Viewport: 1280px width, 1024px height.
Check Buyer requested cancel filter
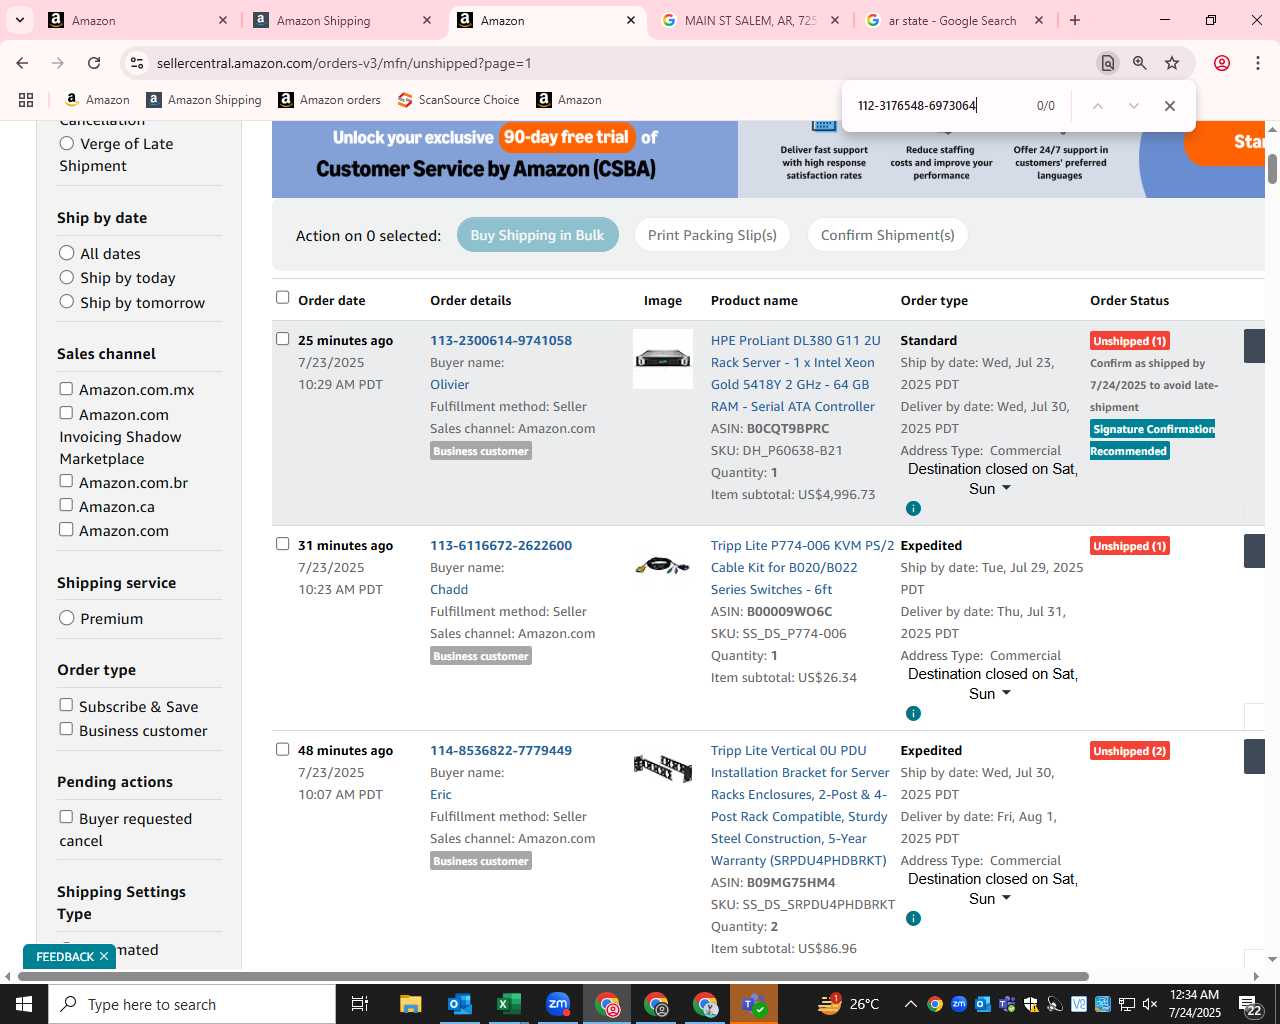(66, 817)
